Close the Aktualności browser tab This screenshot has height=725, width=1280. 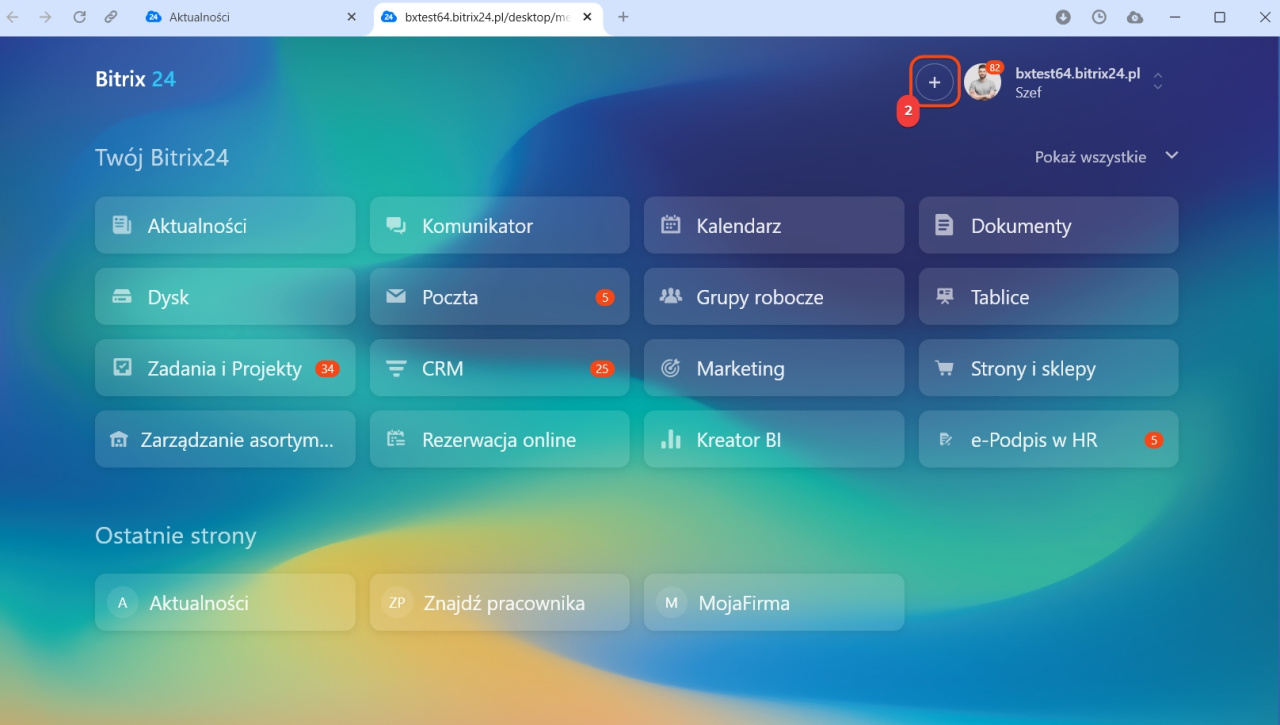(x=351, y=17)
